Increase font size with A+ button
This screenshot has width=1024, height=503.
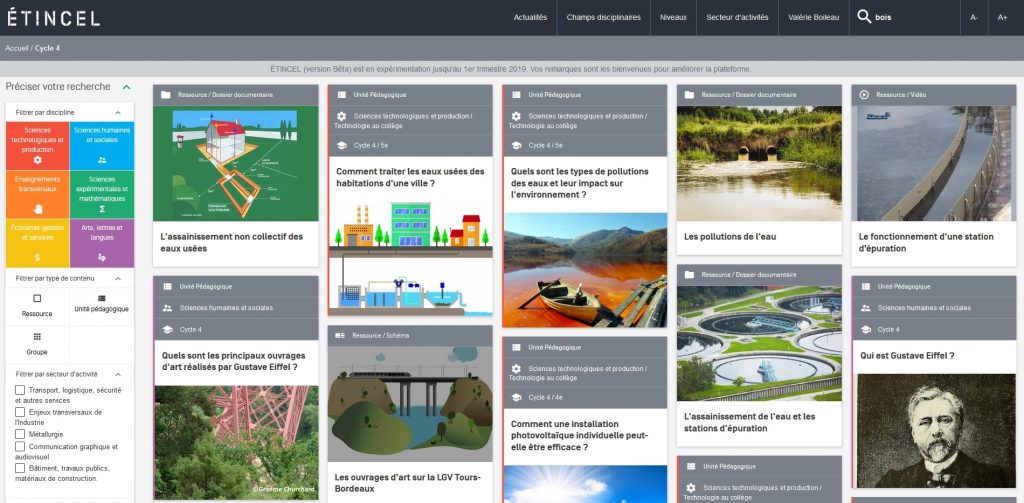pos(1003,18)
